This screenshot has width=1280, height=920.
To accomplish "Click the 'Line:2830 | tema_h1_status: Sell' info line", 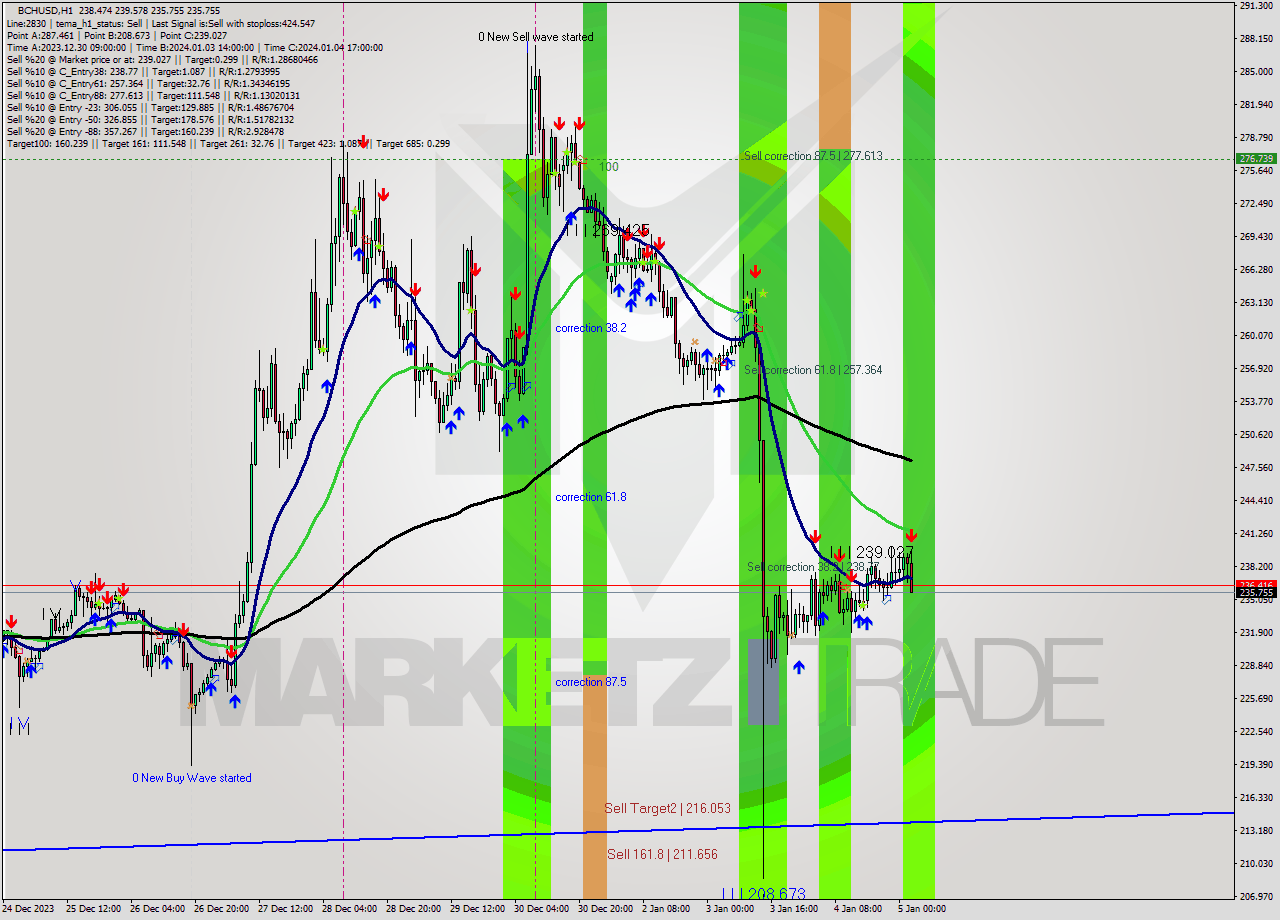I will coord(161,23).
